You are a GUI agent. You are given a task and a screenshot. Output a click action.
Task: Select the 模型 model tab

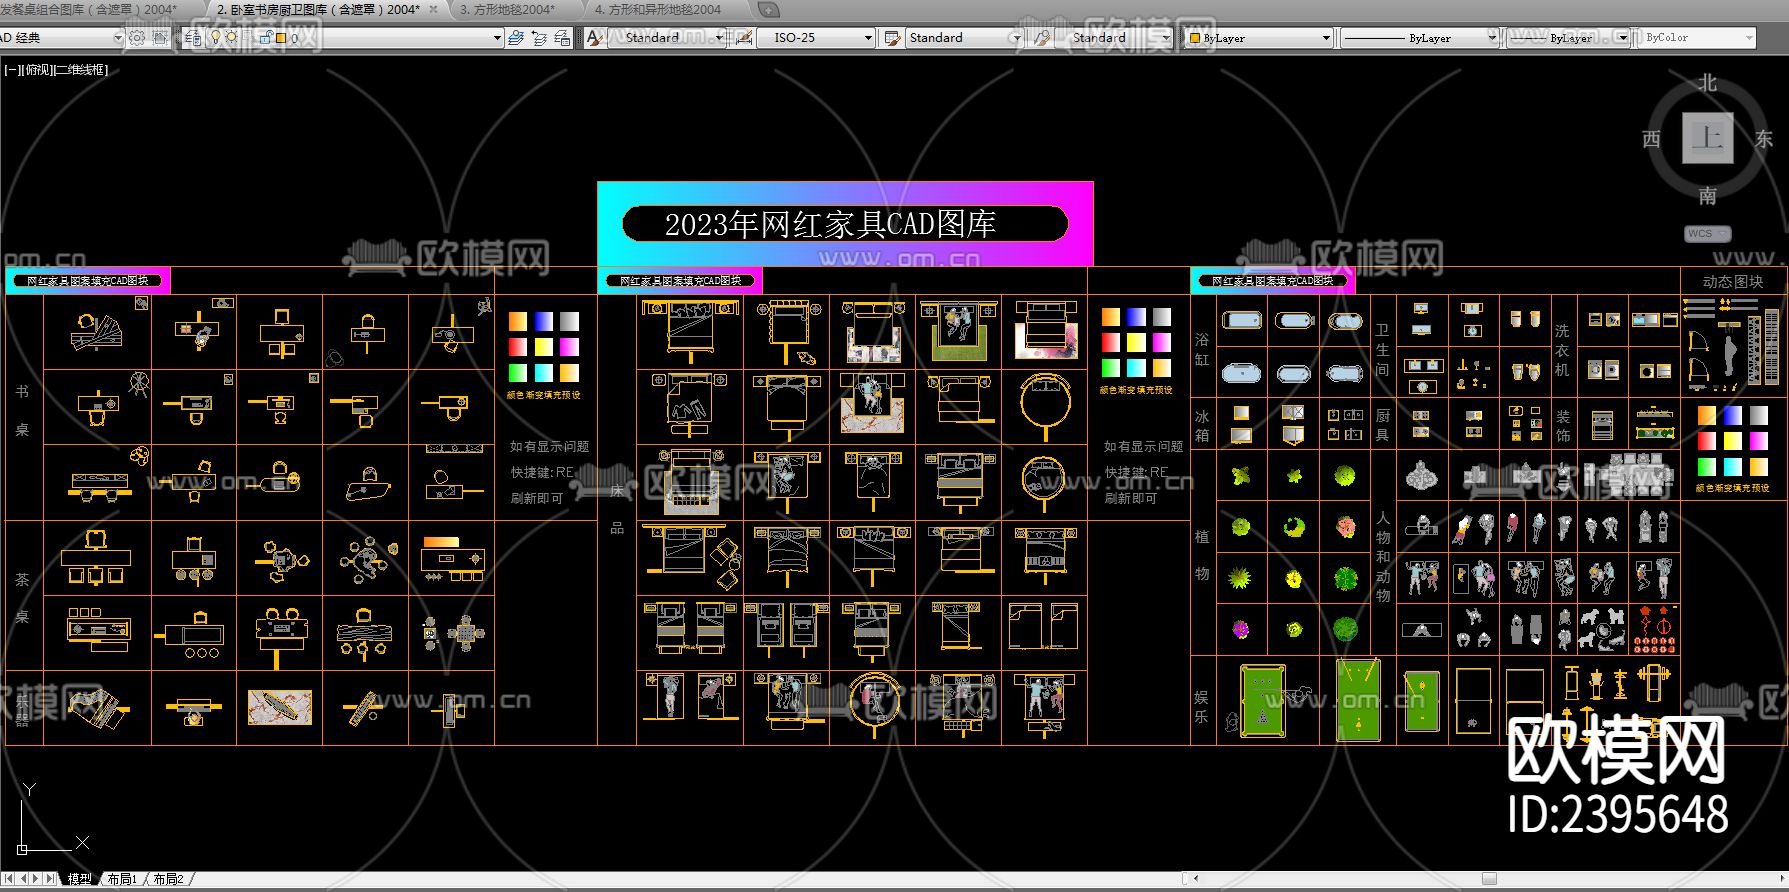pos(79,879)
